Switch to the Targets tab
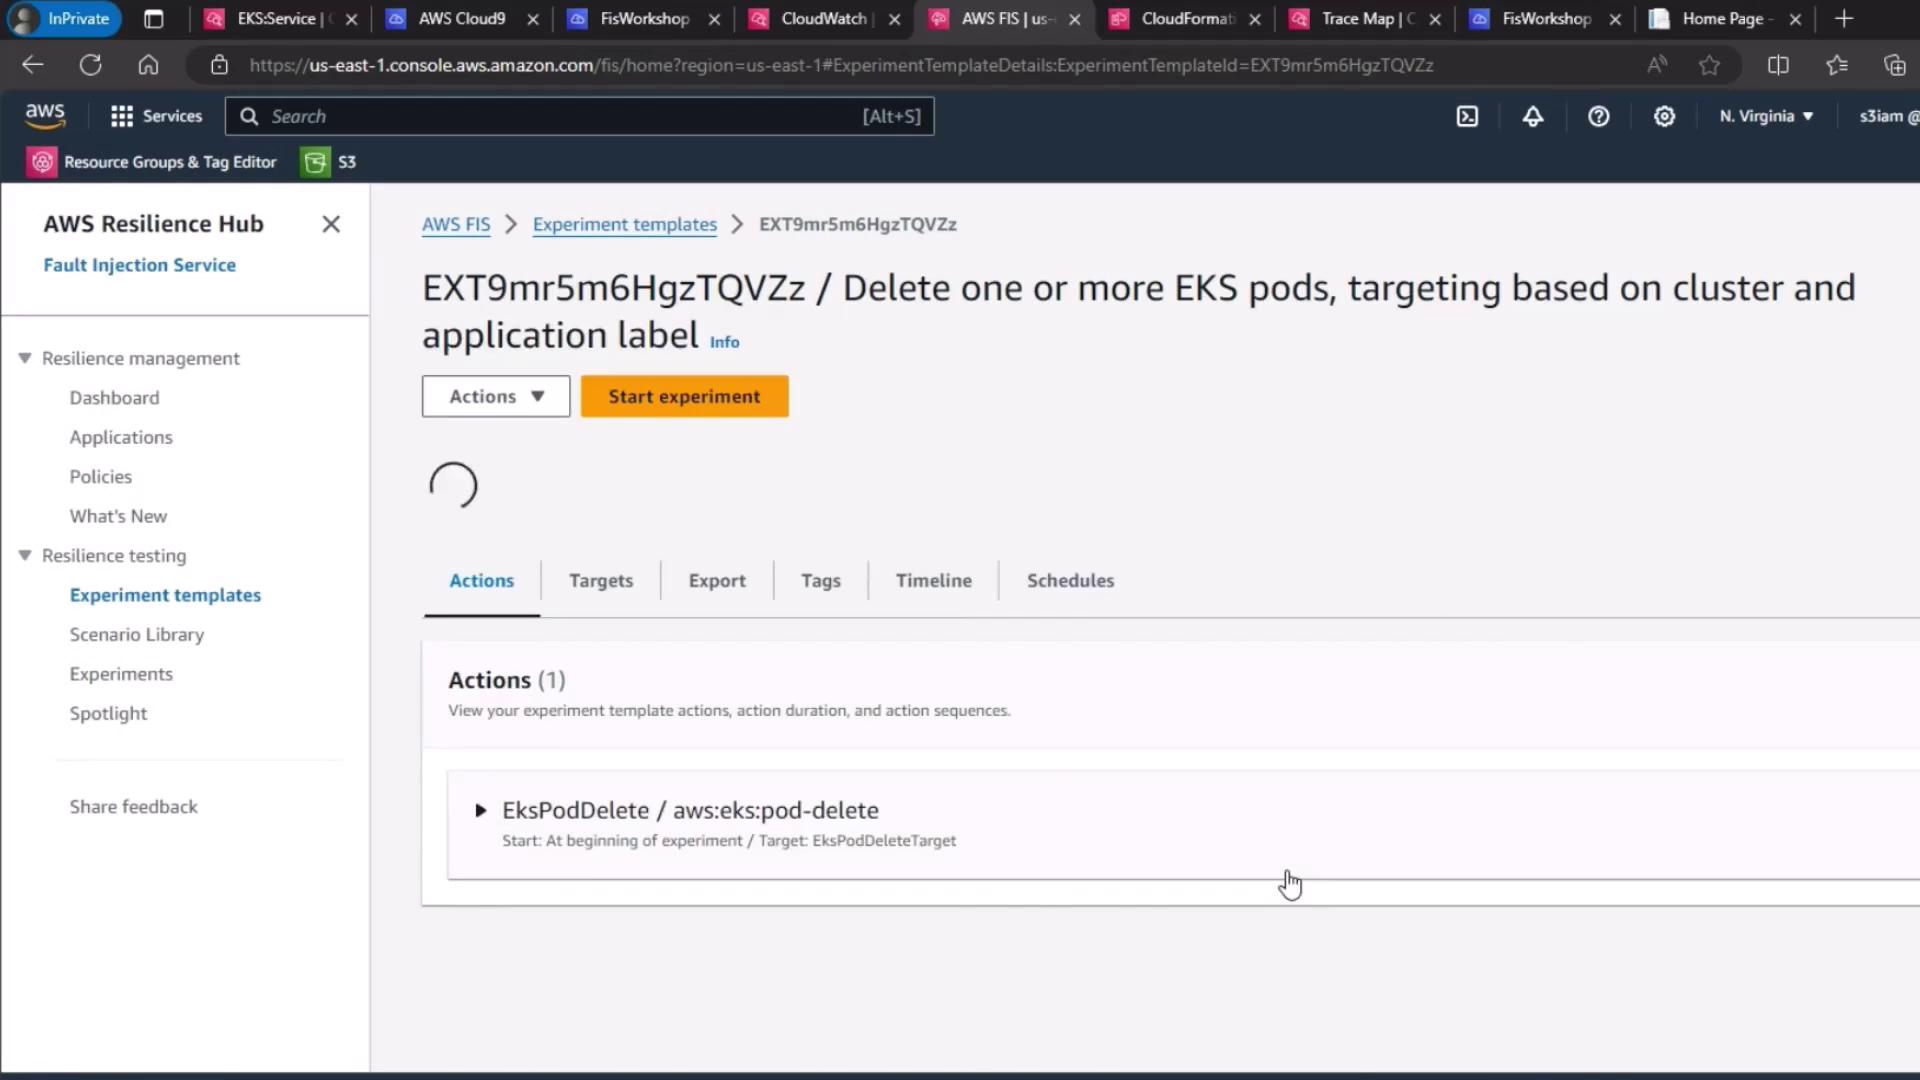The width and height of the screenshot is (1920, 1080). pyautogui.click(x=600, y=580)
